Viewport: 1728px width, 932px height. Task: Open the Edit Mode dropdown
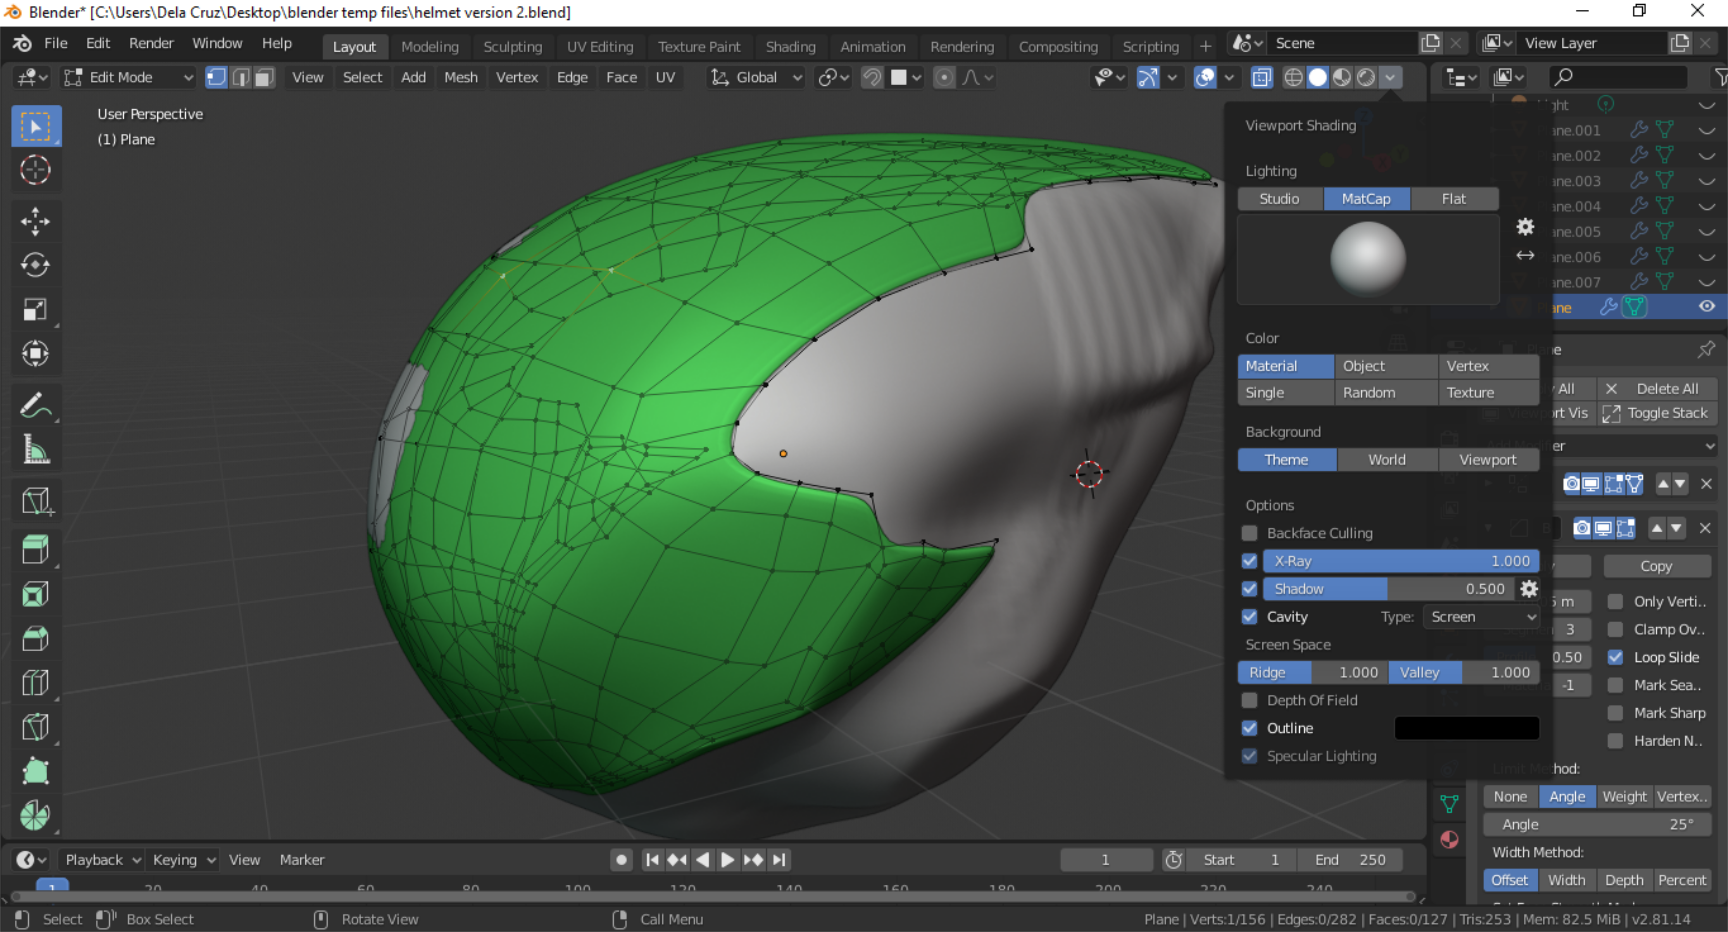point(127,78)
